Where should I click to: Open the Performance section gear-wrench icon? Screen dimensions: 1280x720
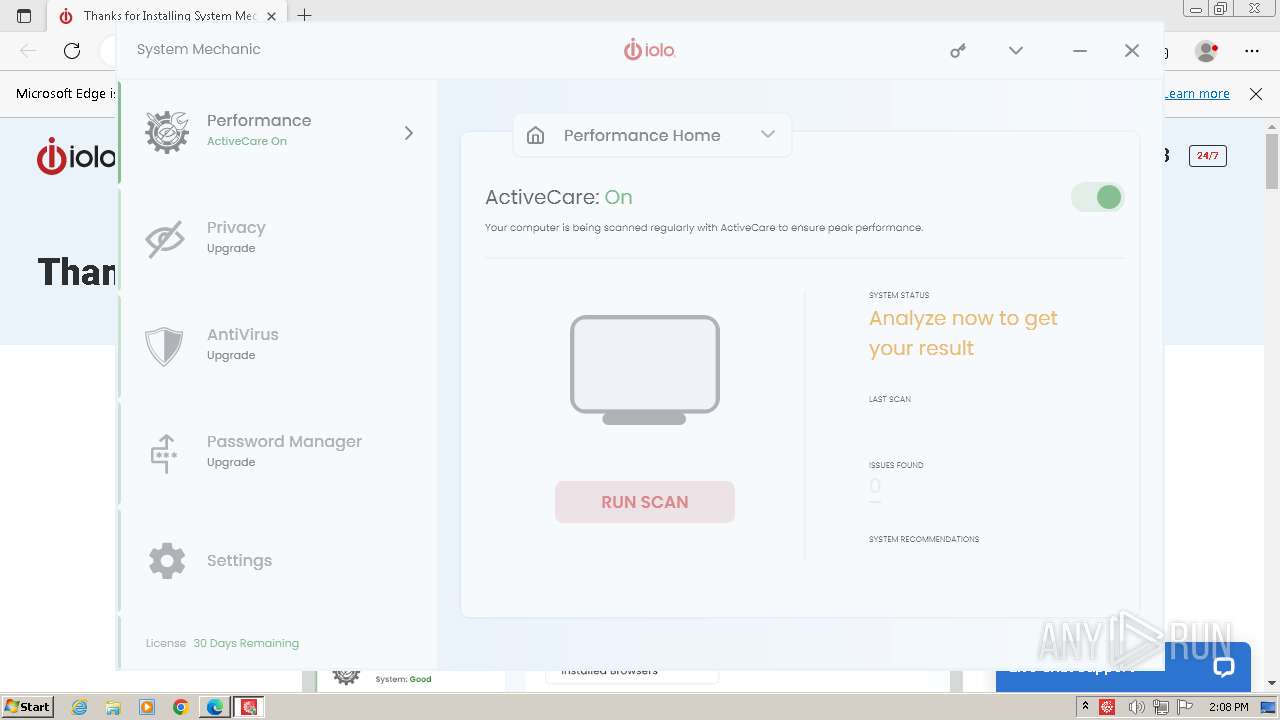click(x=167, y=132)
